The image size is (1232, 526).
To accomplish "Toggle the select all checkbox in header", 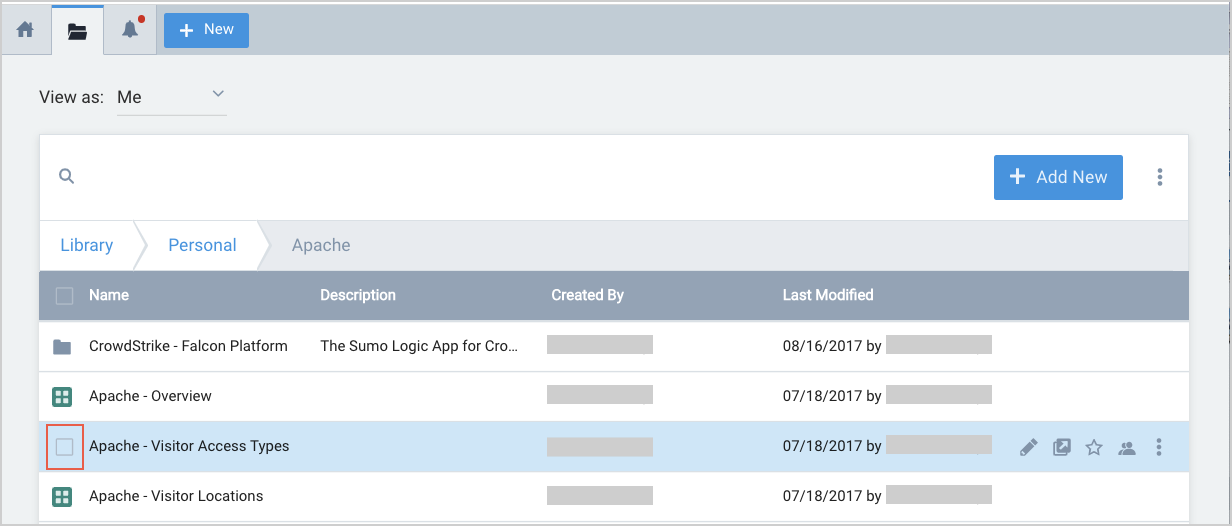I will click(x=64, y=296).
